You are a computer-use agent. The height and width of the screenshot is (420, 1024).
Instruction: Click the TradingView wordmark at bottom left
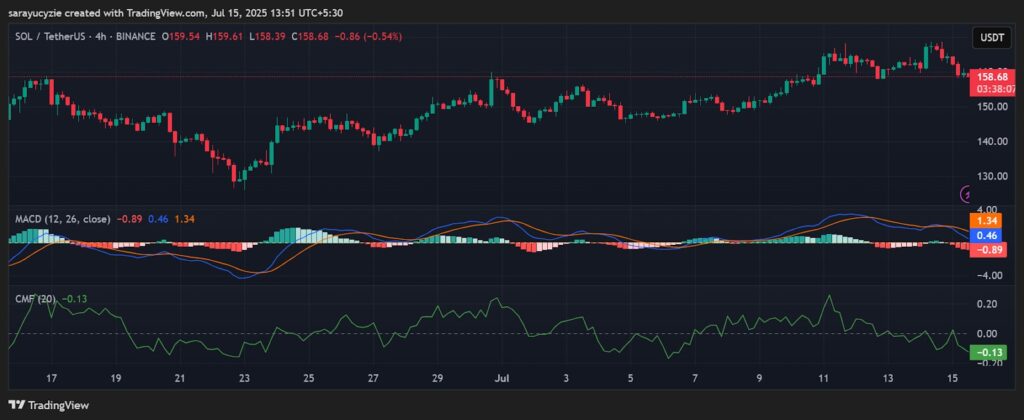pos(62,404)
